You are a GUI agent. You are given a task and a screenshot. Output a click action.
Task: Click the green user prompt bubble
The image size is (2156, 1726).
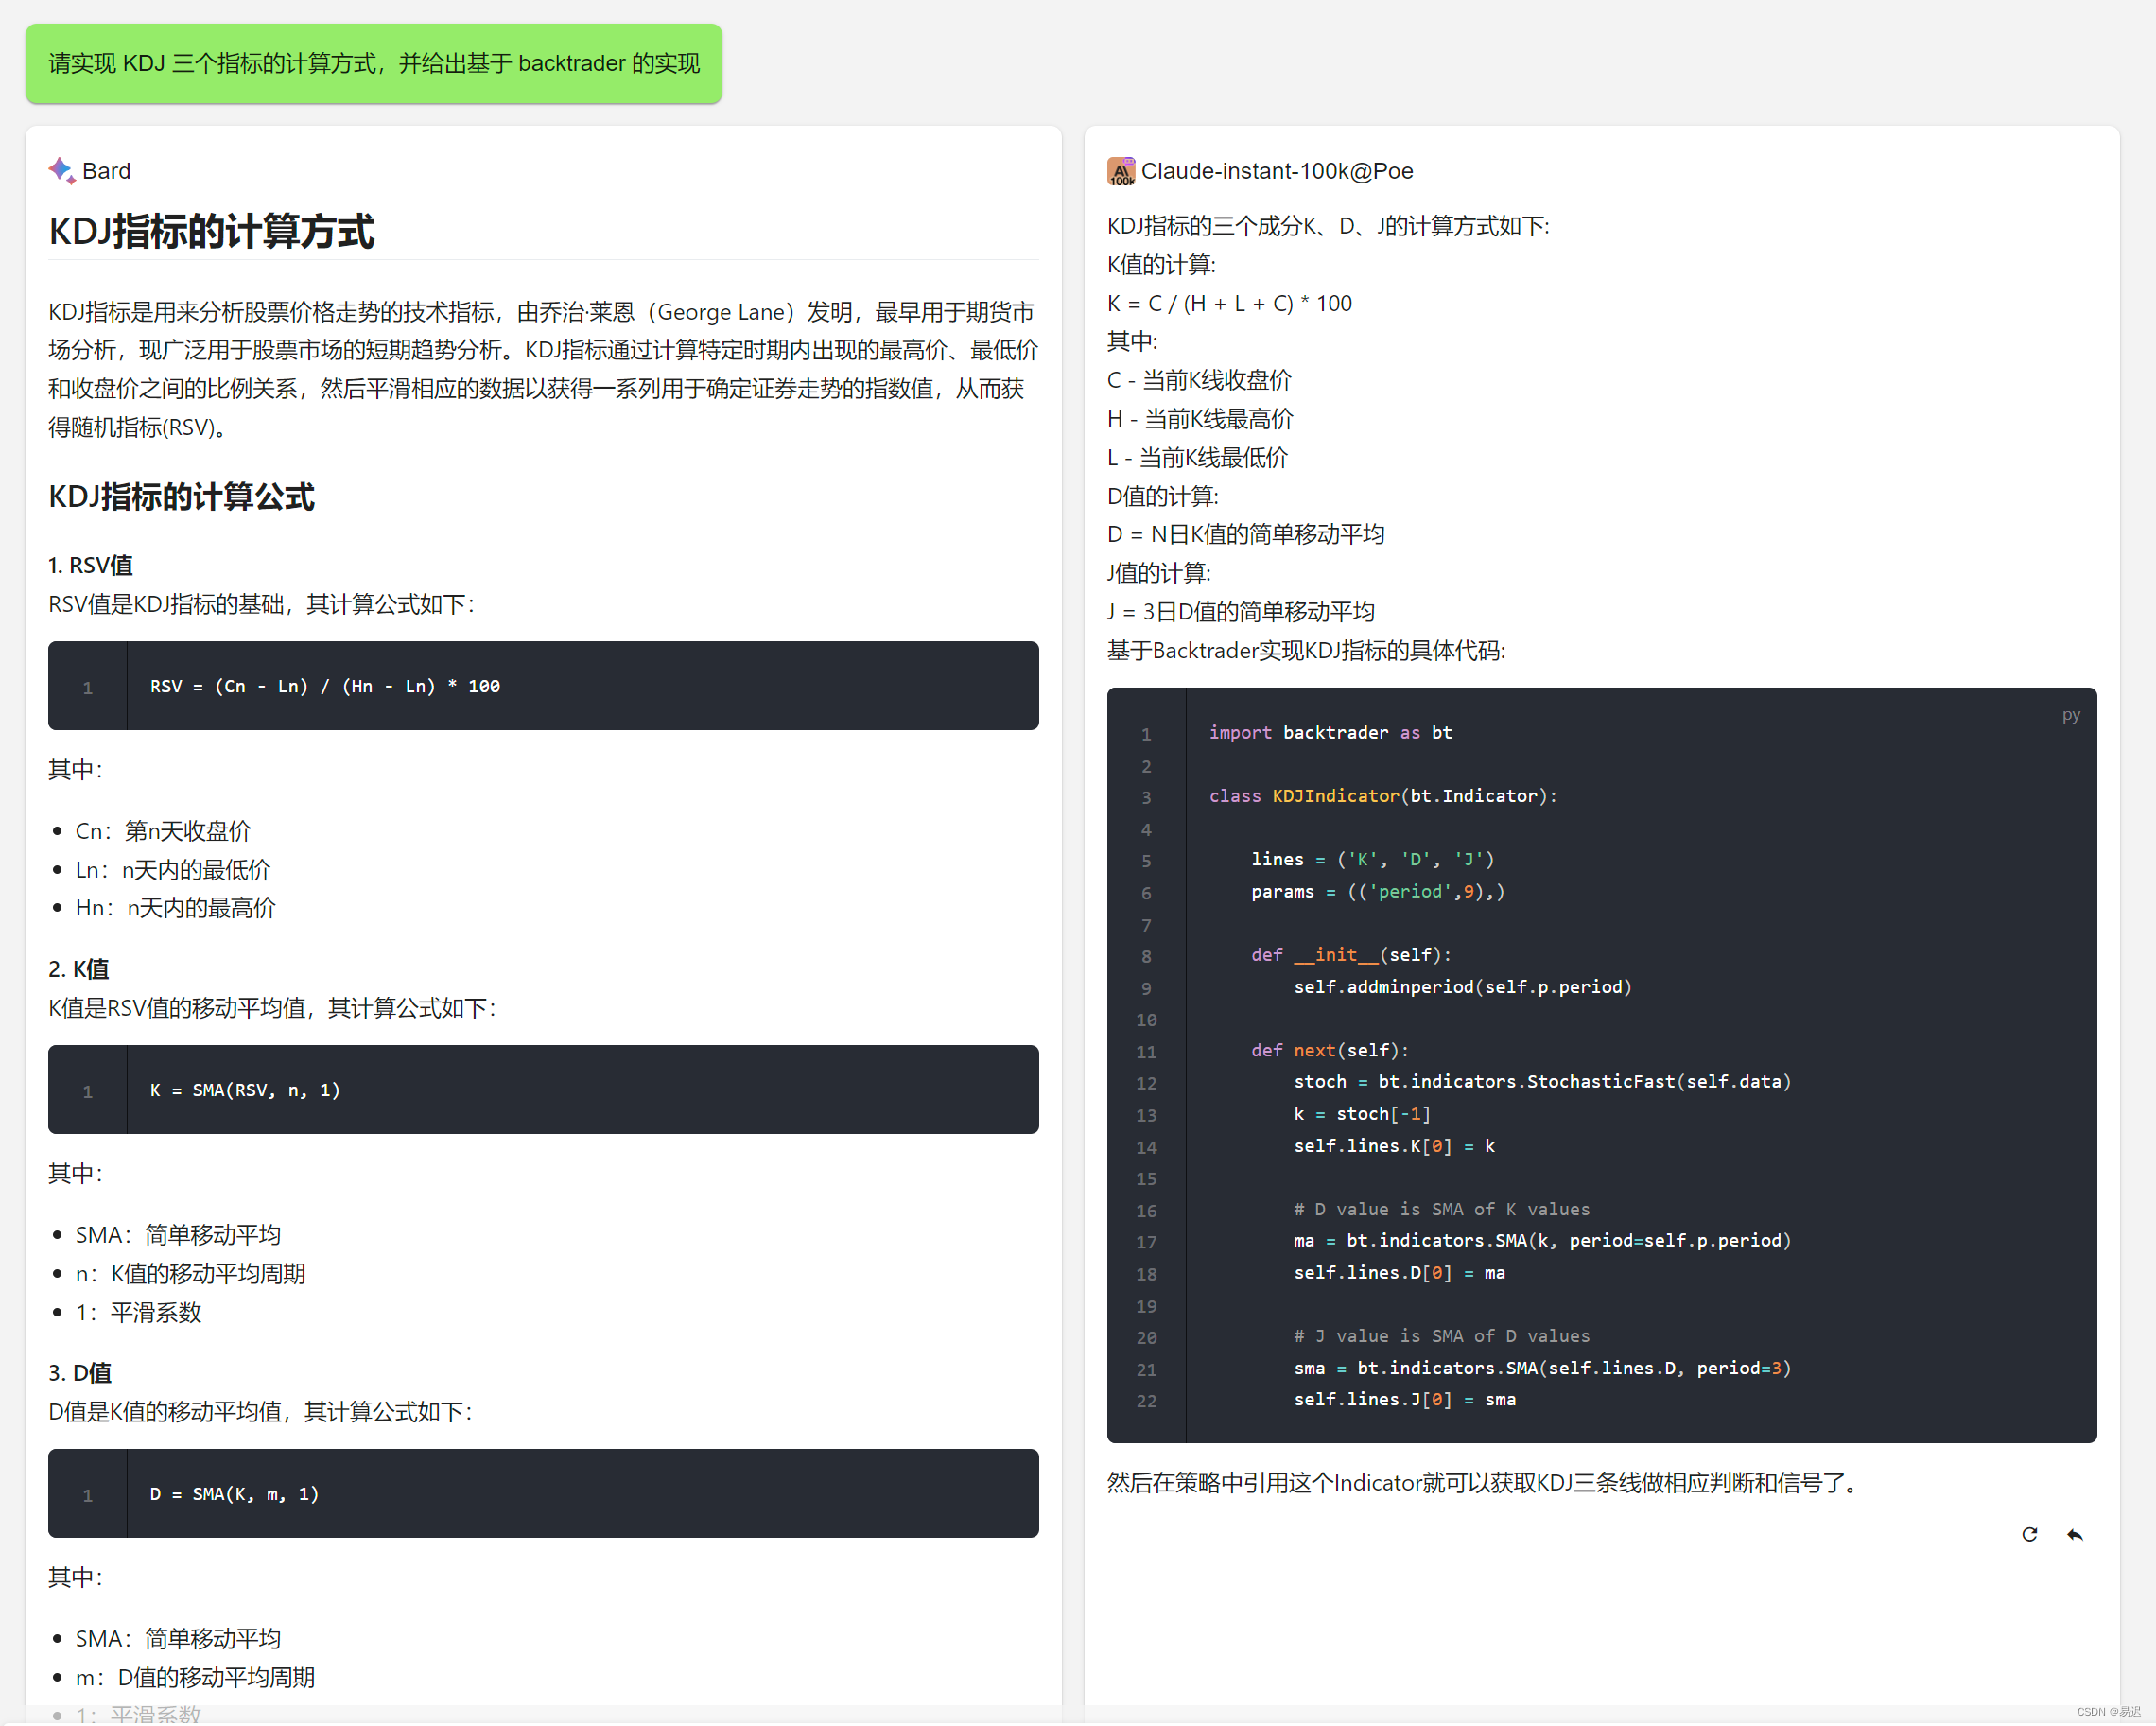(x=374, y=64)
